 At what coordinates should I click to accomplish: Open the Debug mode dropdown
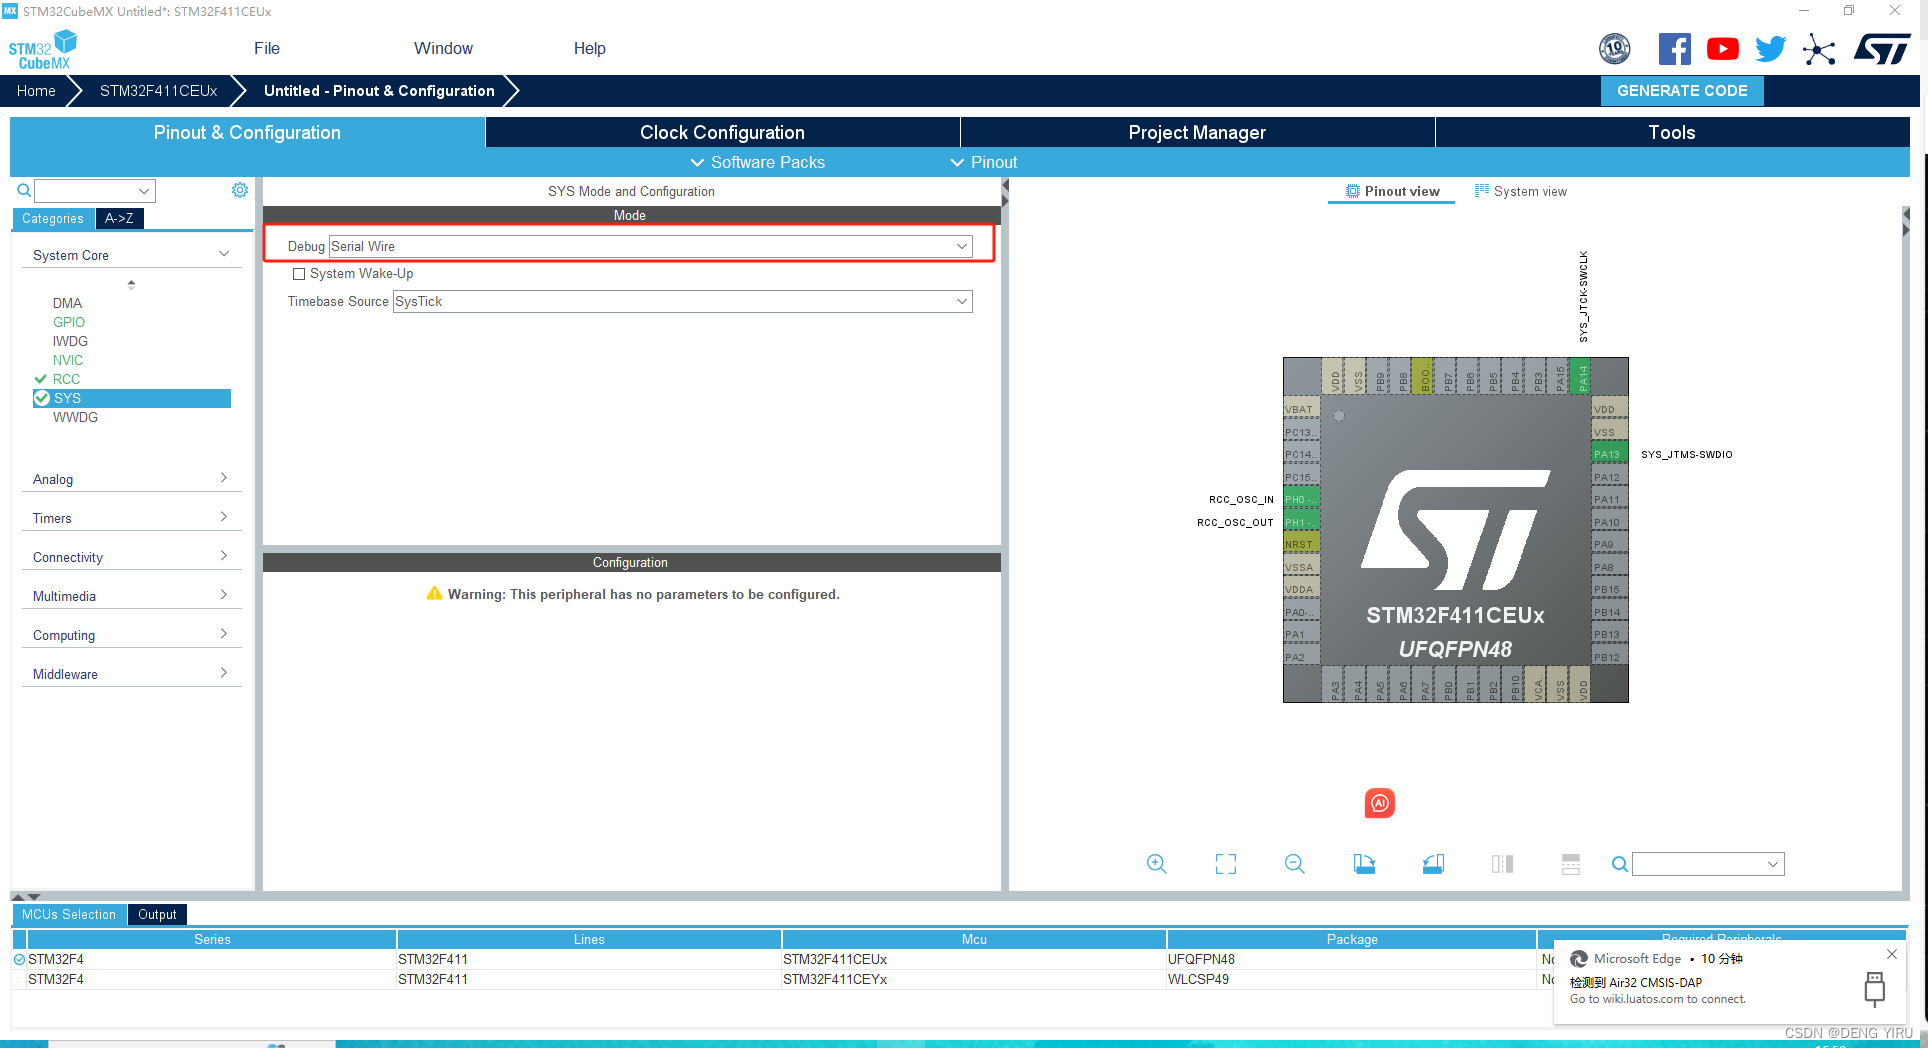pyautogui.click(x=960, y=246)
